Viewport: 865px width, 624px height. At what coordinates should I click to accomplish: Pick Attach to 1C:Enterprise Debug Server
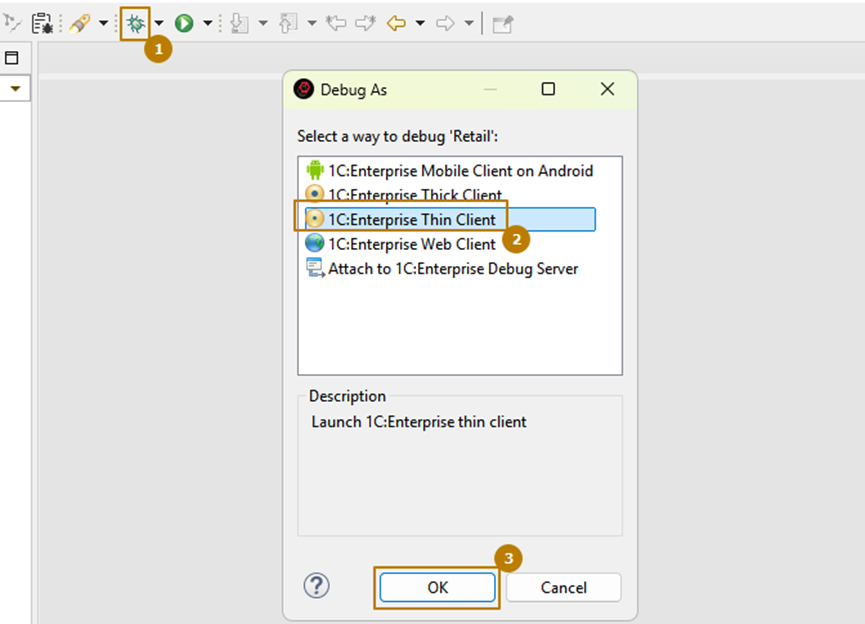pyautogui.click(x=452, y=268)
